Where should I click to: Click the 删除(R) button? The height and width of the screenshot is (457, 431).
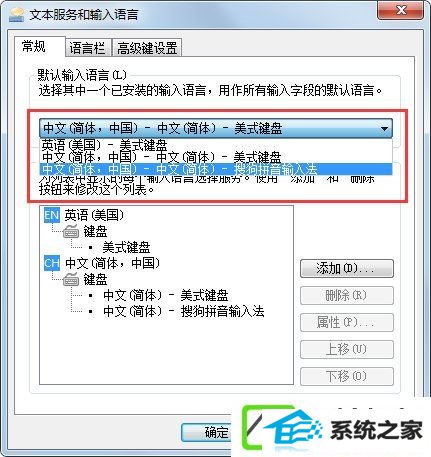click(x=347, y=295)
